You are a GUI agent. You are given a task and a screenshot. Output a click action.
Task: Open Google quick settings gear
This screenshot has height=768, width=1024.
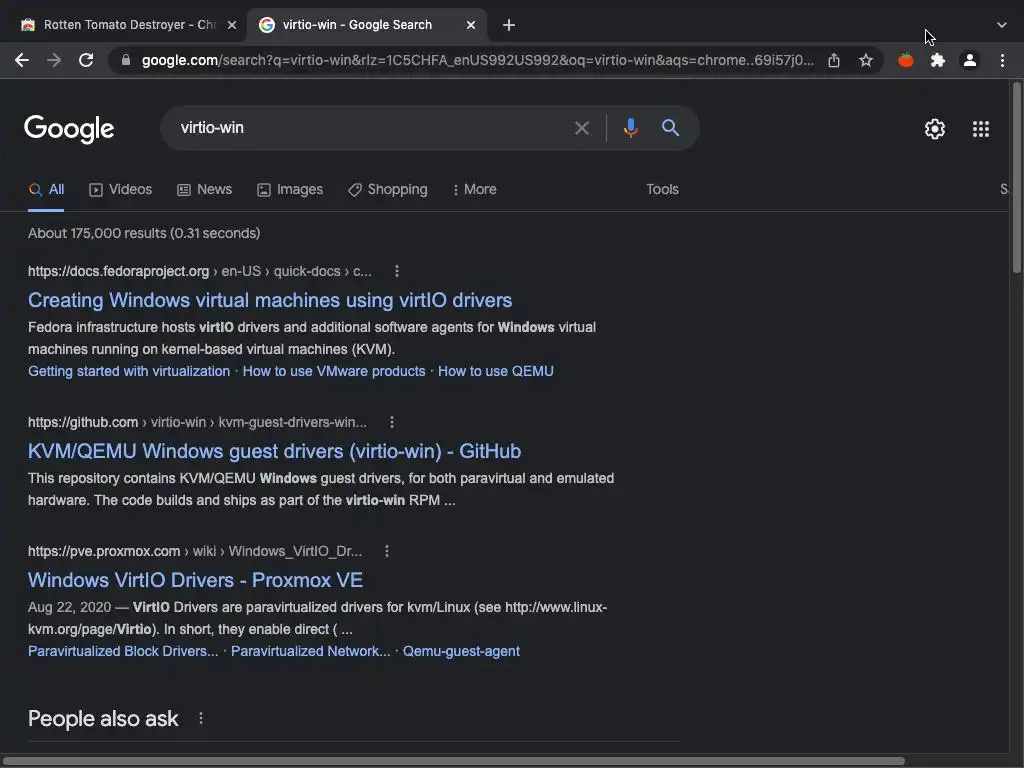pos(935,129)
